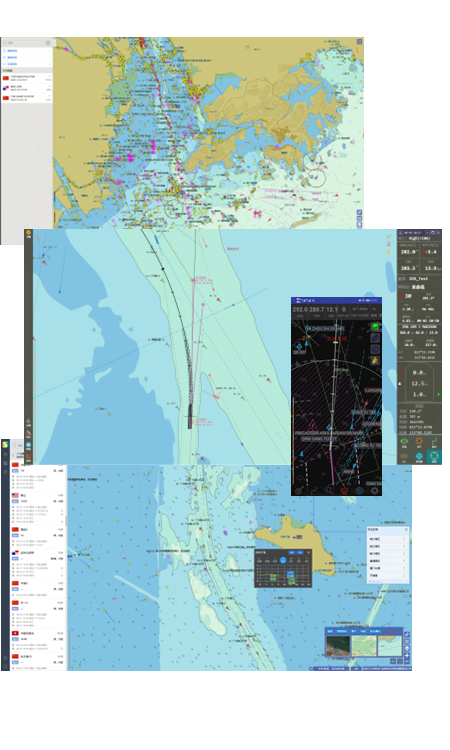The width and height of the screenshot is (450, 750).
Task: Open the search magnifier on phone bottom bar
Action: coord(329,490)
